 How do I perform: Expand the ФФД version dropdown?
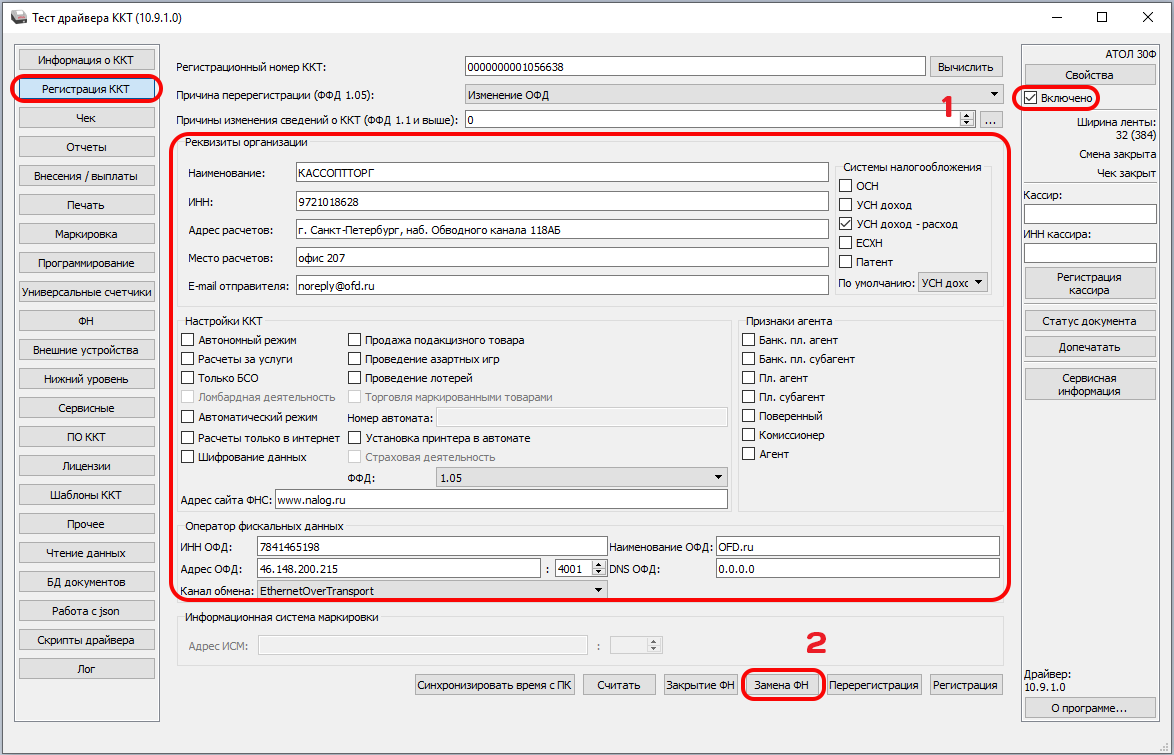582,478
